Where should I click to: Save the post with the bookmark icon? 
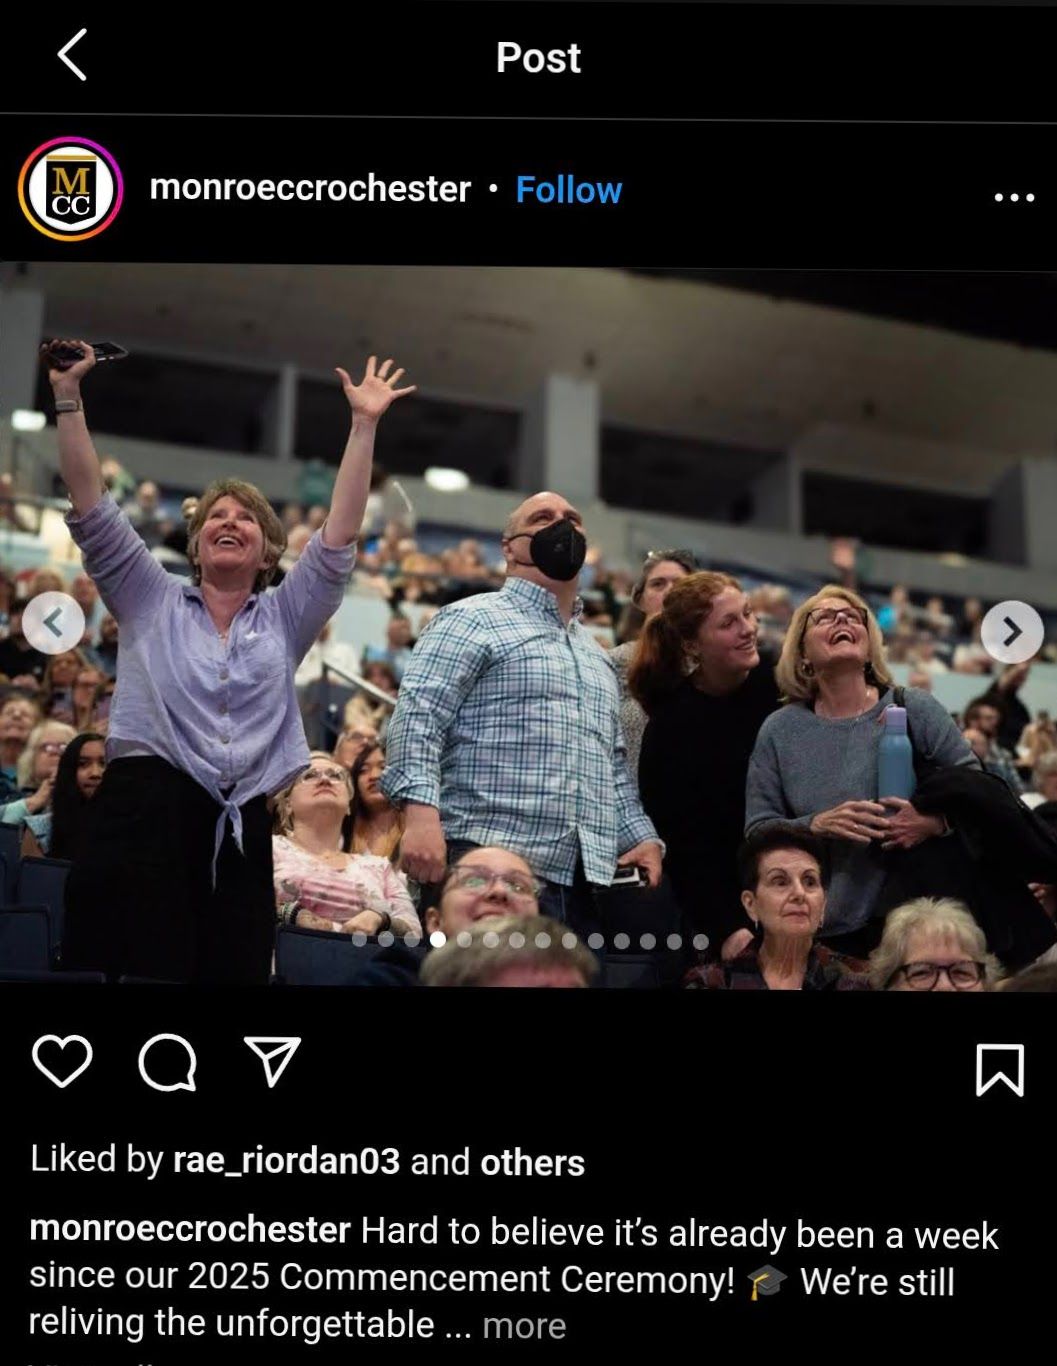pyautogui.click(x=999, y=1070)
